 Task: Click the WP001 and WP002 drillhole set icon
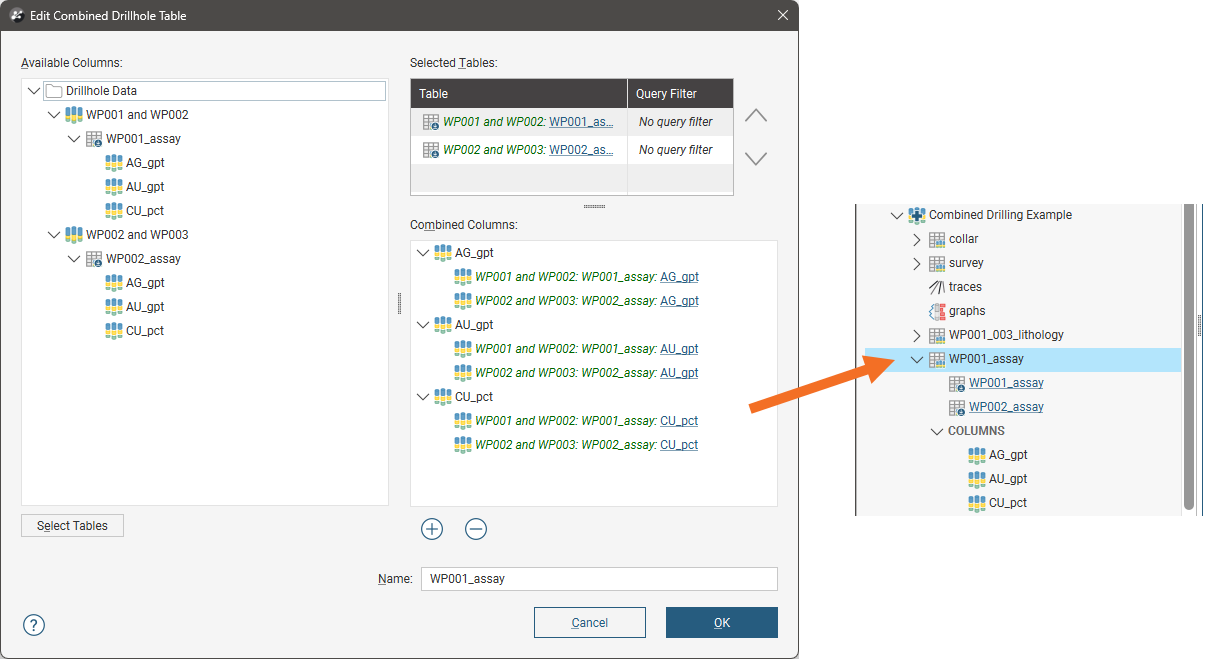click(74, 115)
